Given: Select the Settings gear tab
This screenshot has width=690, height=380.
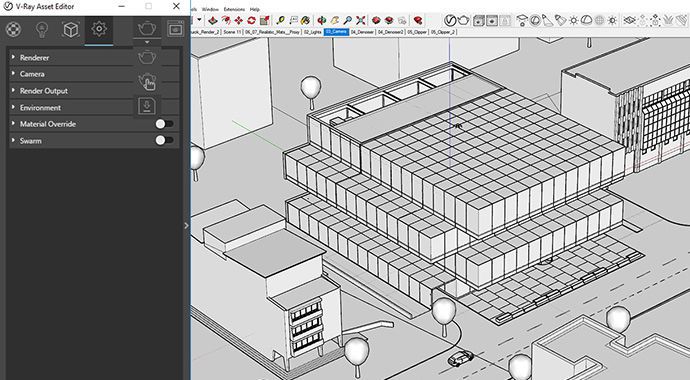Looking at the screenshot, I should (x=99, y=29).
